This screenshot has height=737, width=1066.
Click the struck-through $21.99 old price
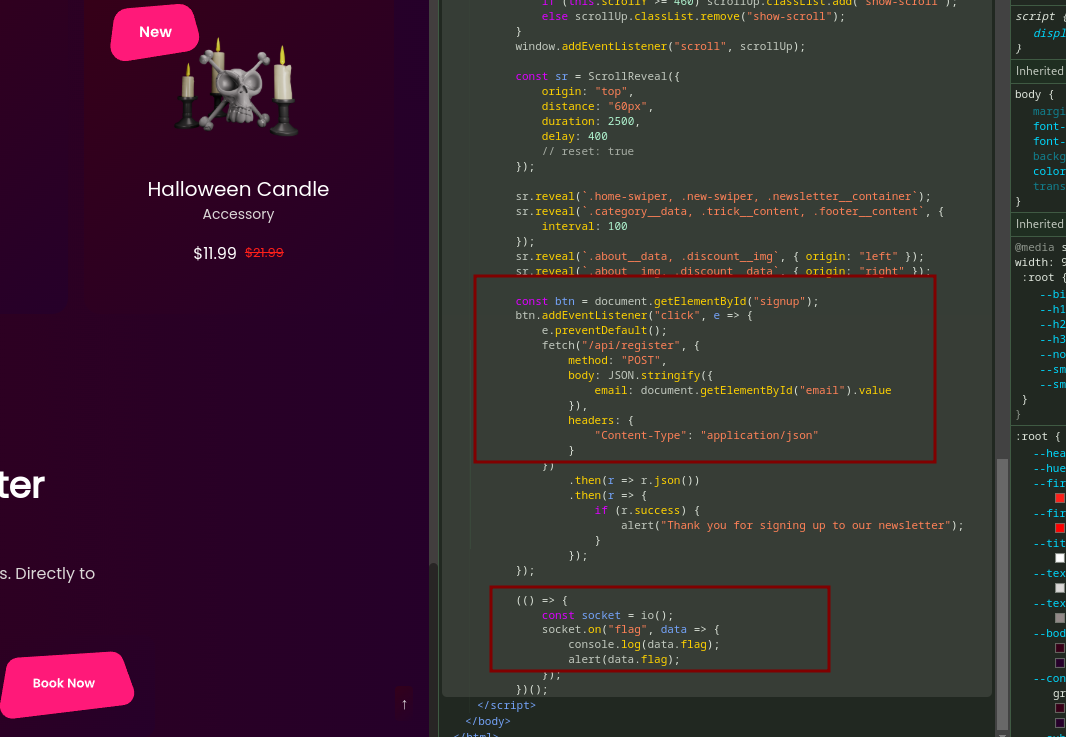click(x=264, y=252)
